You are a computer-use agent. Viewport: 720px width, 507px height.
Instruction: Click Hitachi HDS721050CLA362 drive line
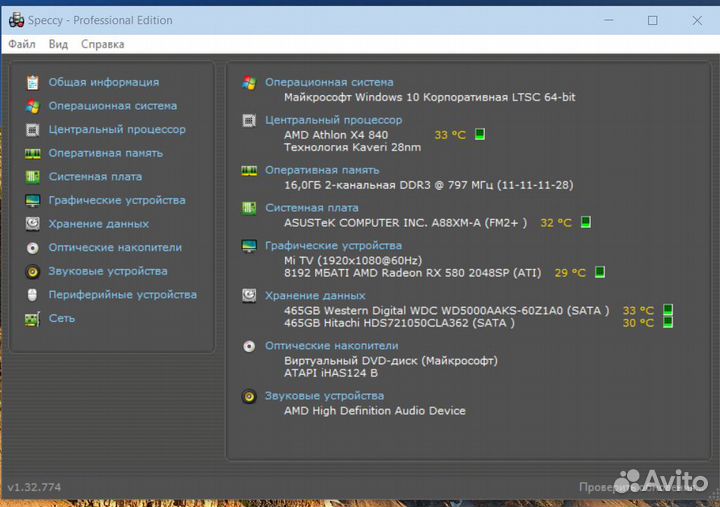(x=399, y=323)
